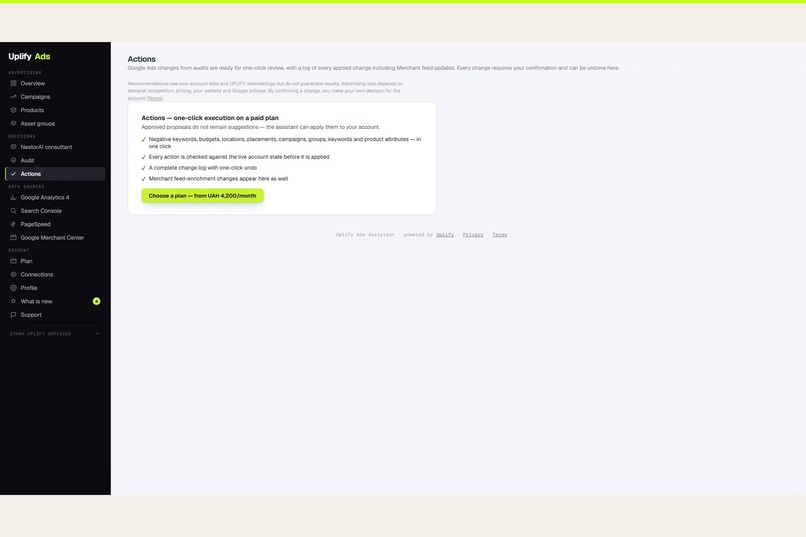Open the Support page
The height and width of the screenshot is (537, 806).
[x=55, y=314]
